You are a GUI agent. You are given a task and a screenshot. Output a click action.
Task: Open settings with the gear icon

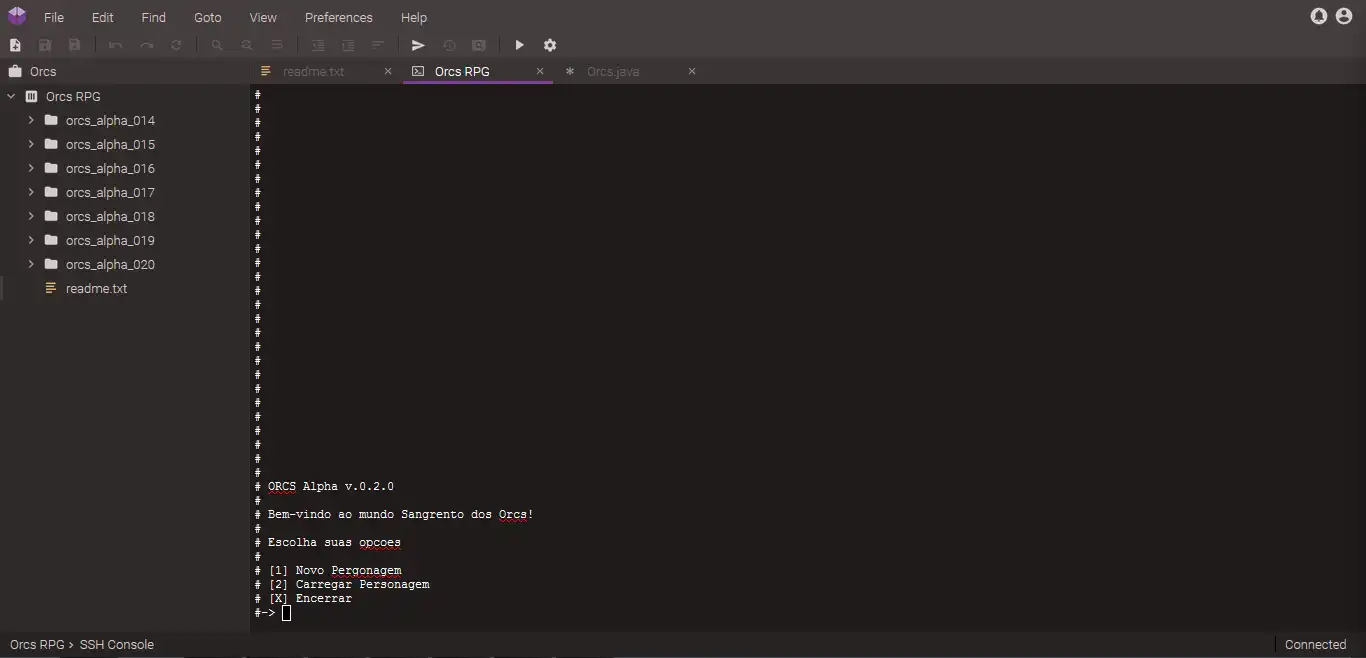[550, 45]
